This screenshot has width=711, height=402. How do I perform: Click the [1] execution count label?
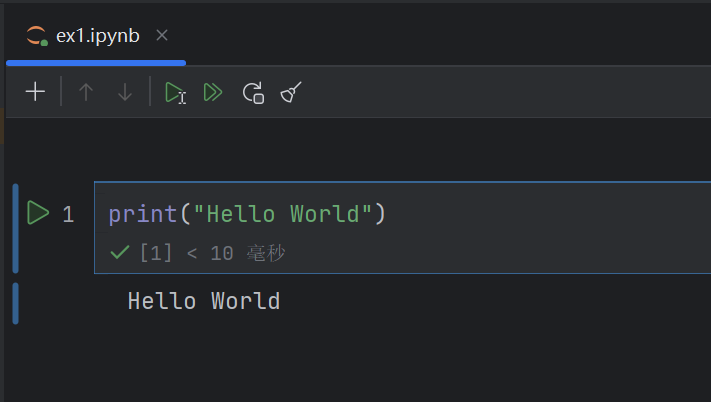point(156,254)
